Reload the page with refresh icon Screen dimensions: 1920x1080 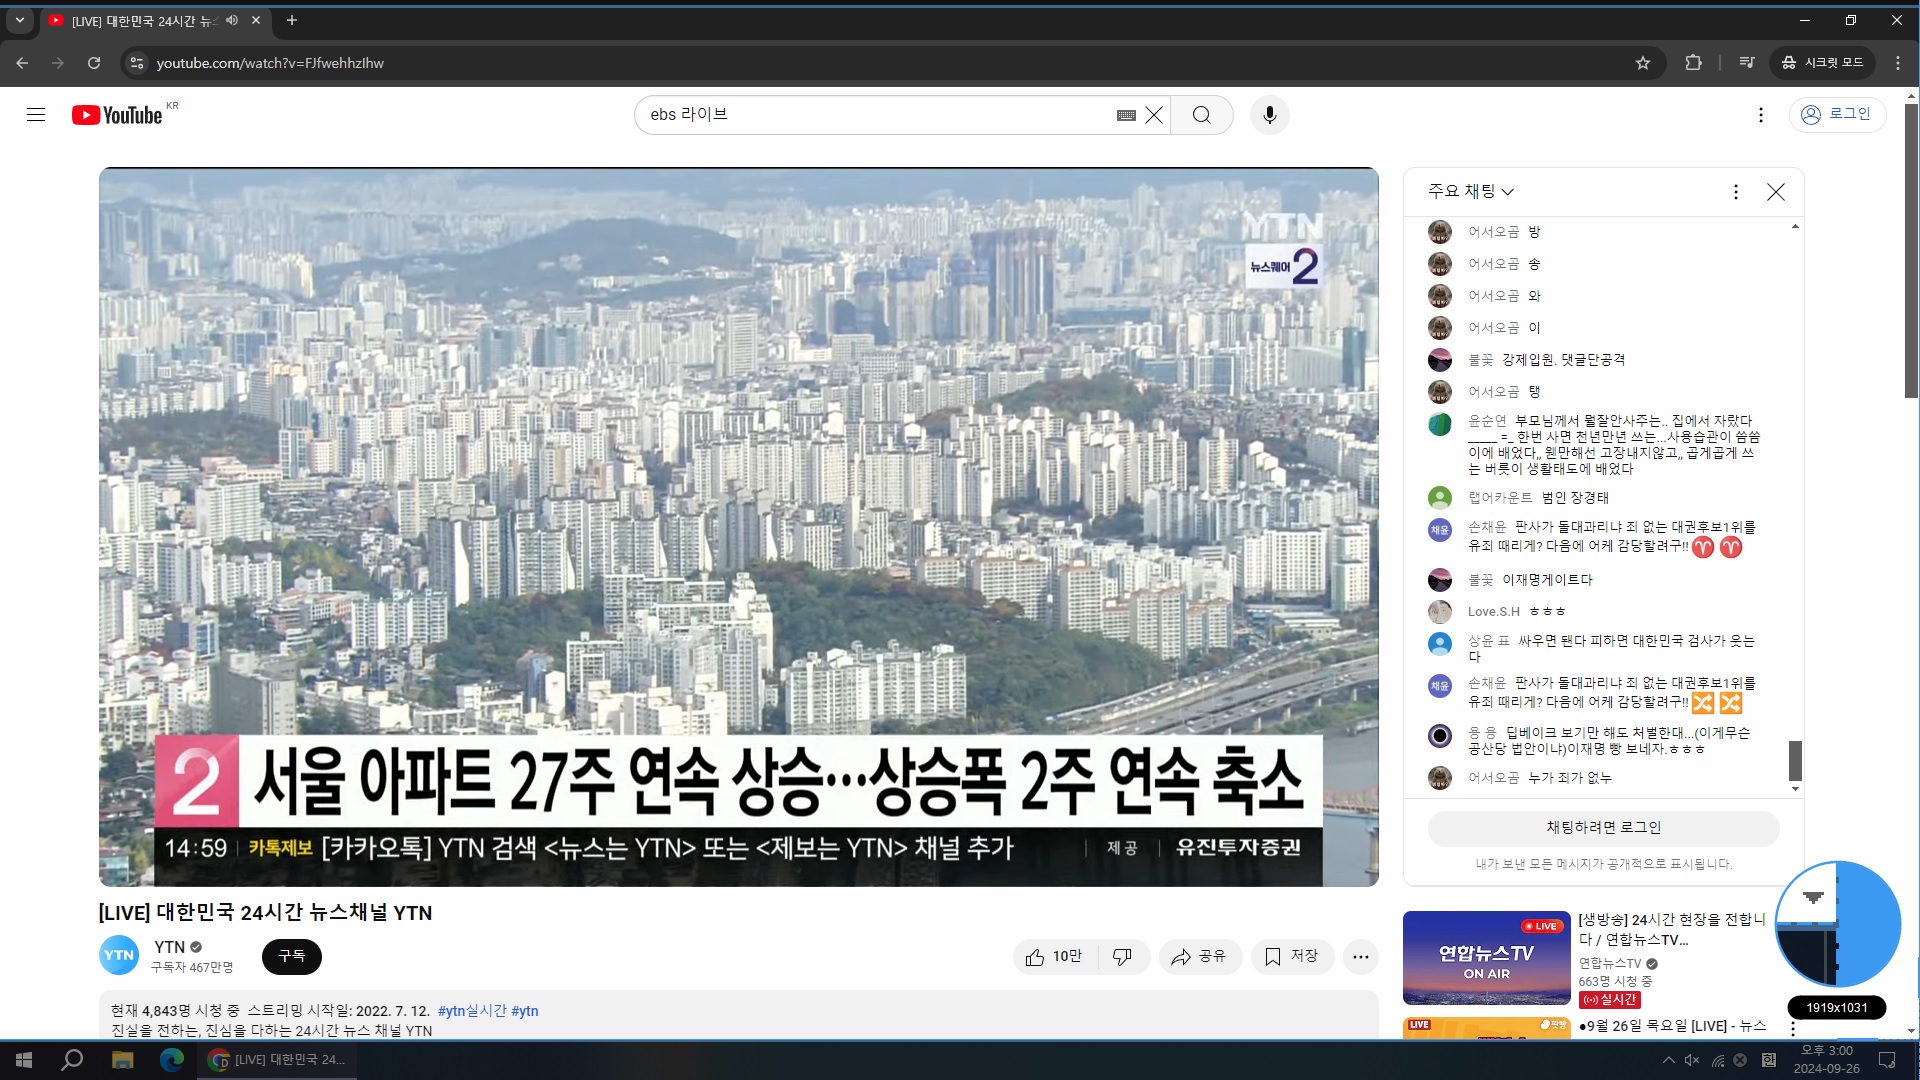[94, 63]
